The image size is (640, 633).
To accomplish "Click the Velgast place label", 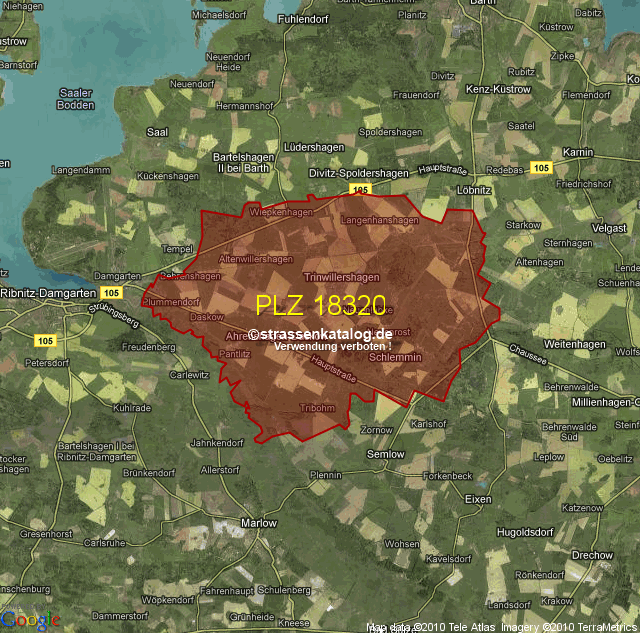I will pyautogui.click(x=609, y=228).
